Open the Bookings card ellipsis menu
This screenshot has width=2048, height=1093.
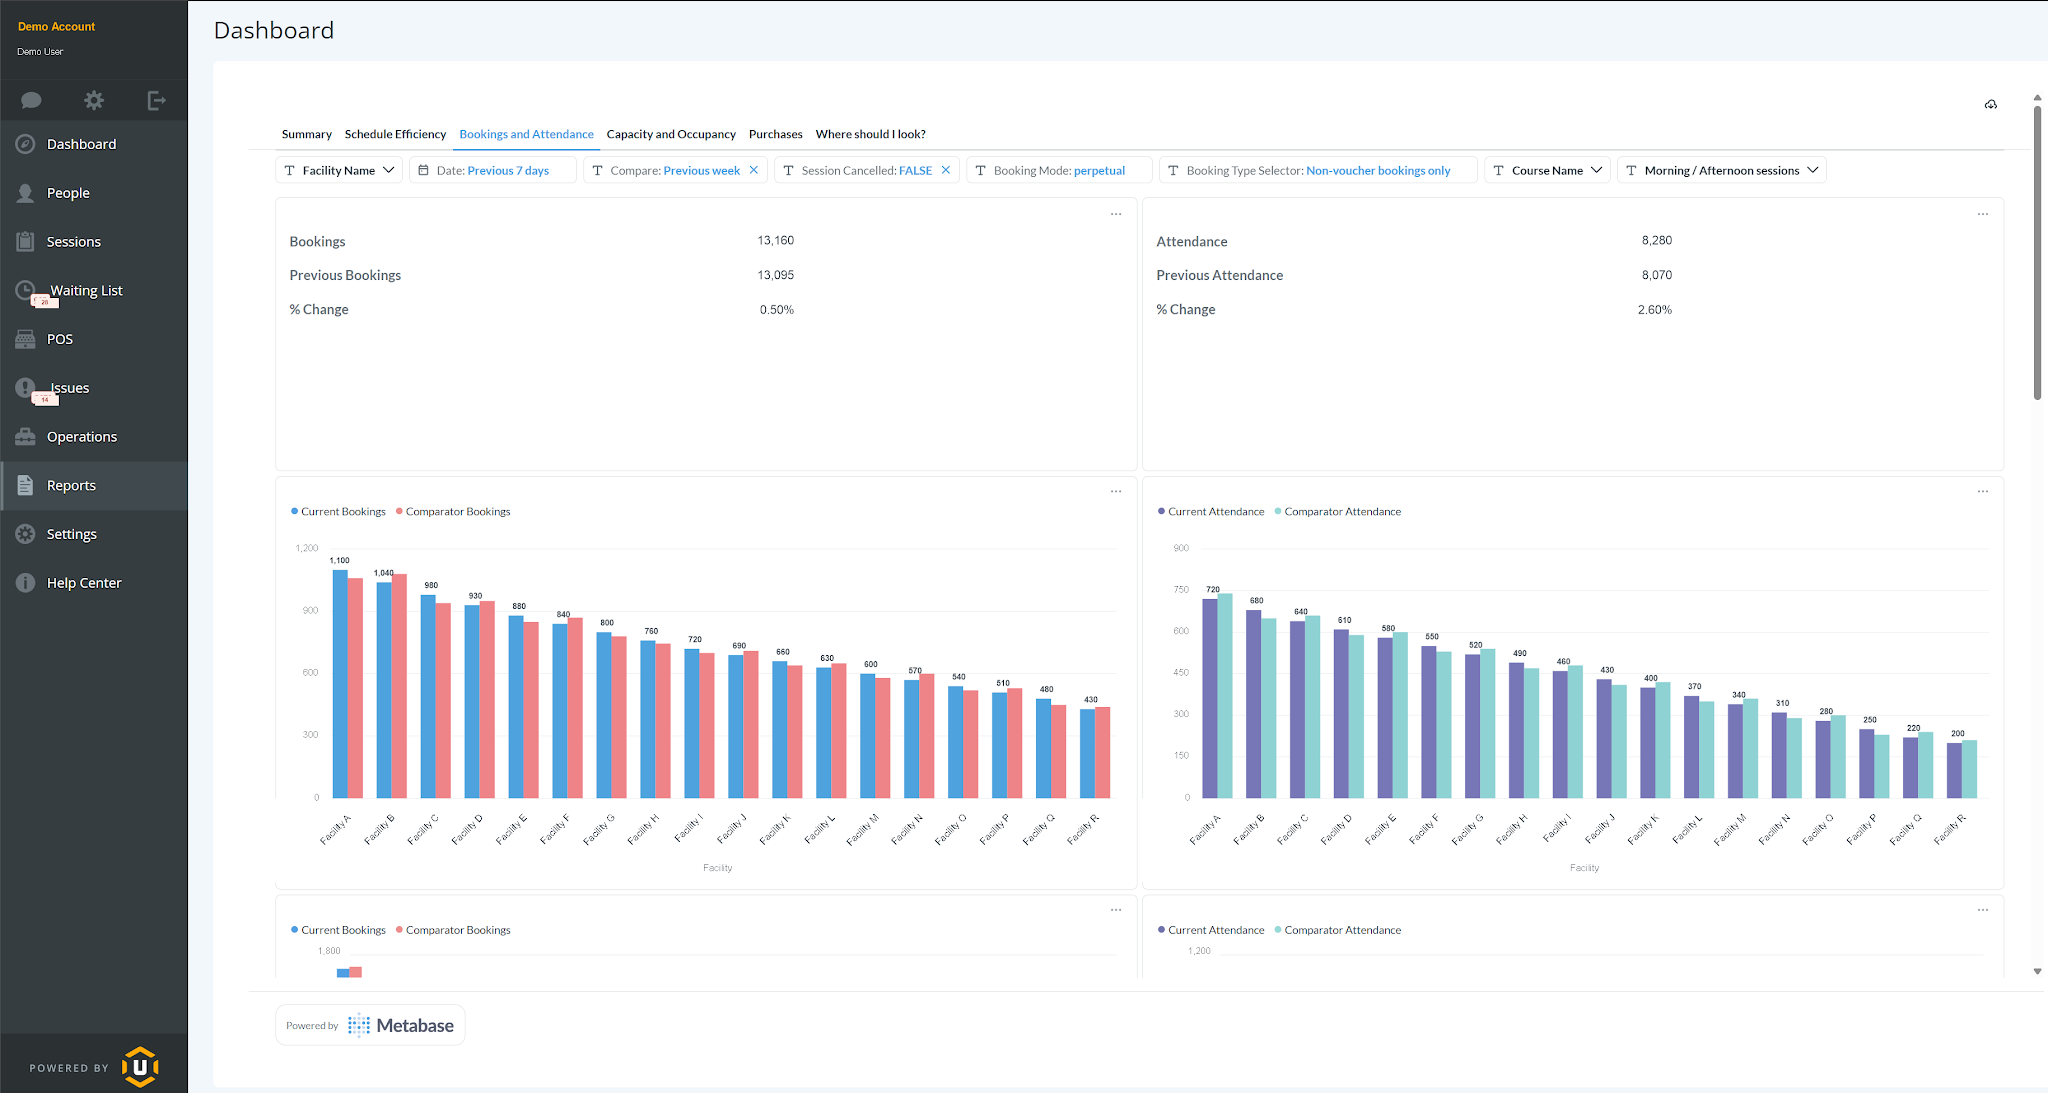point(1116,214)
